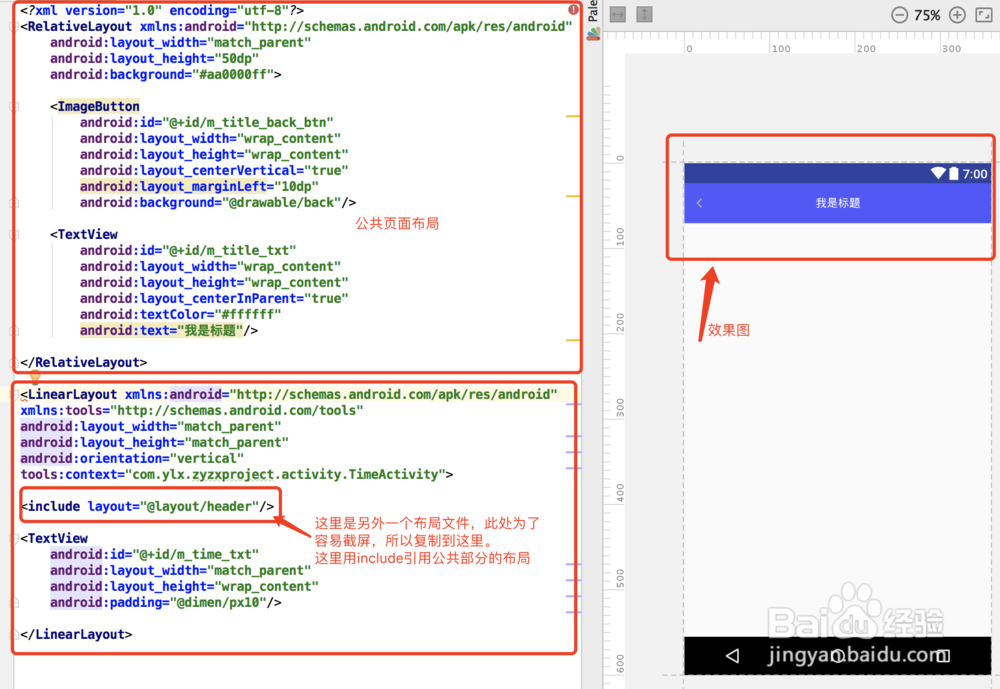Click the android:padding="@dimen/px10" line

[x=166, y=602]
